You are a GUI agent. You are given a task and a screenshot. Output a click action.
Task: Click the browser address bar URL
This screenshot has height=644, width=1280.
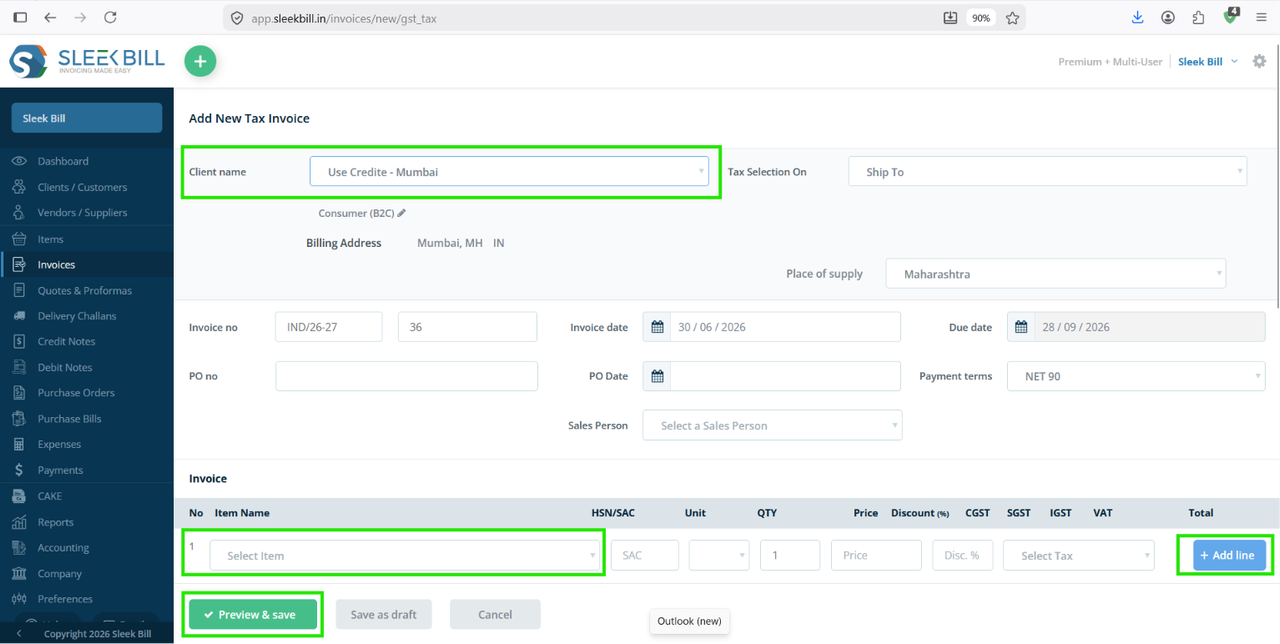point(343,18)
